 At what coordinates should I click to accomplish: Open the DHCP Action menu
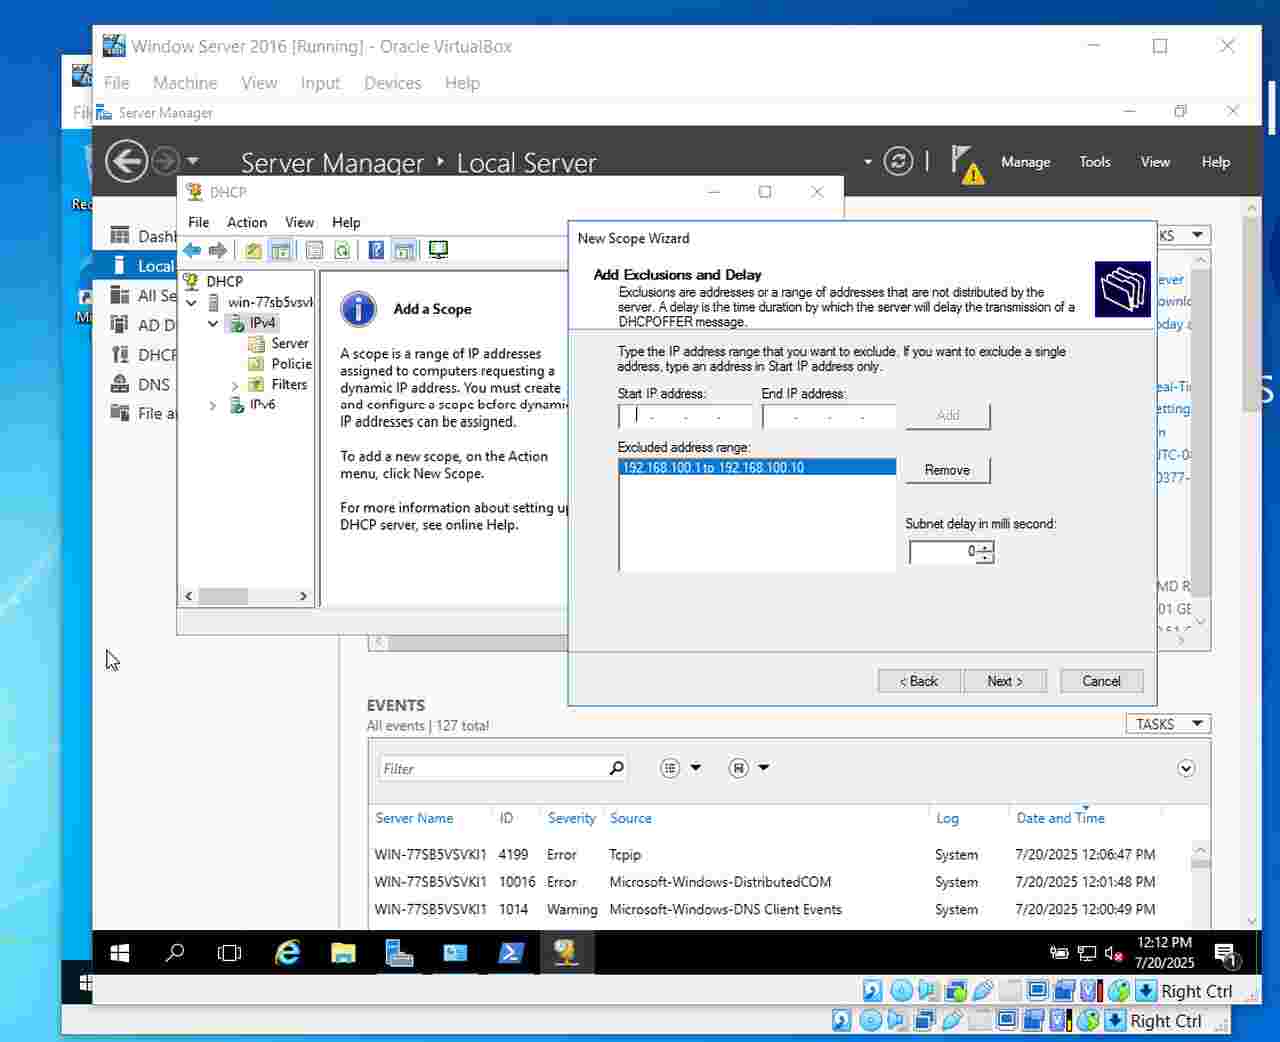pos(247,222)
